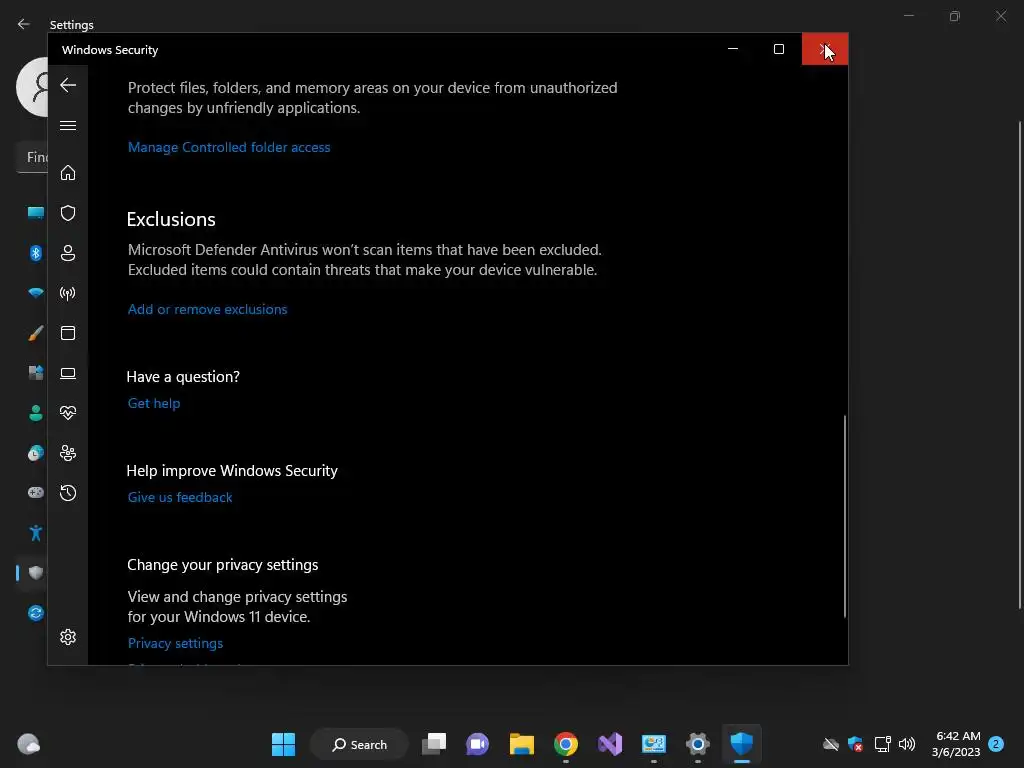The width and height of the screenshot is (1024, 768).
Task: Open App & browser control
Action: pos(68,333)
